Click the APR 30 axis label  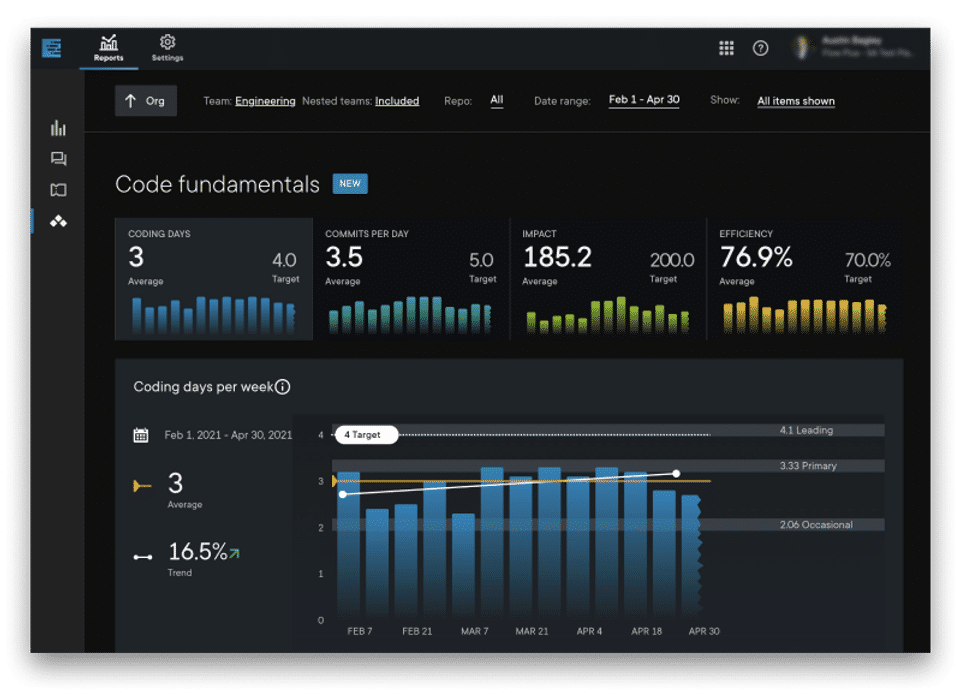tap(703, 631)
